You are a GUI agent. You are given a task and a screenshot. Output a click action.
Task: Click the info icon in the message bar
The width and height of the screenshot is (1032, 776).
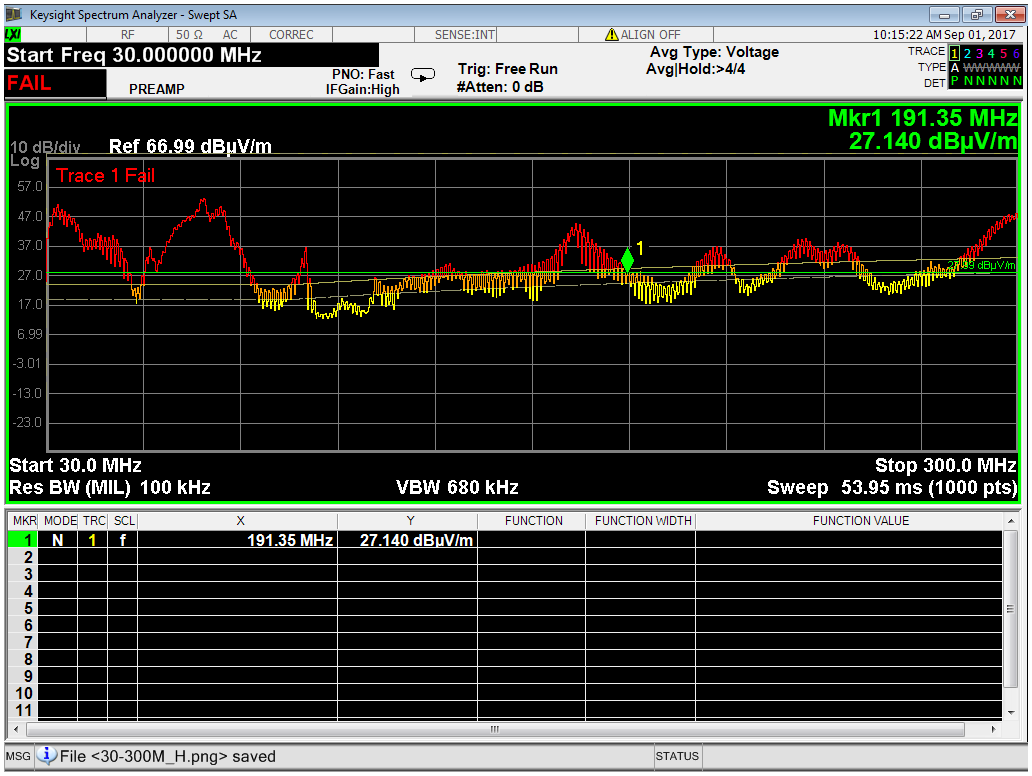(x=46, y=755)
